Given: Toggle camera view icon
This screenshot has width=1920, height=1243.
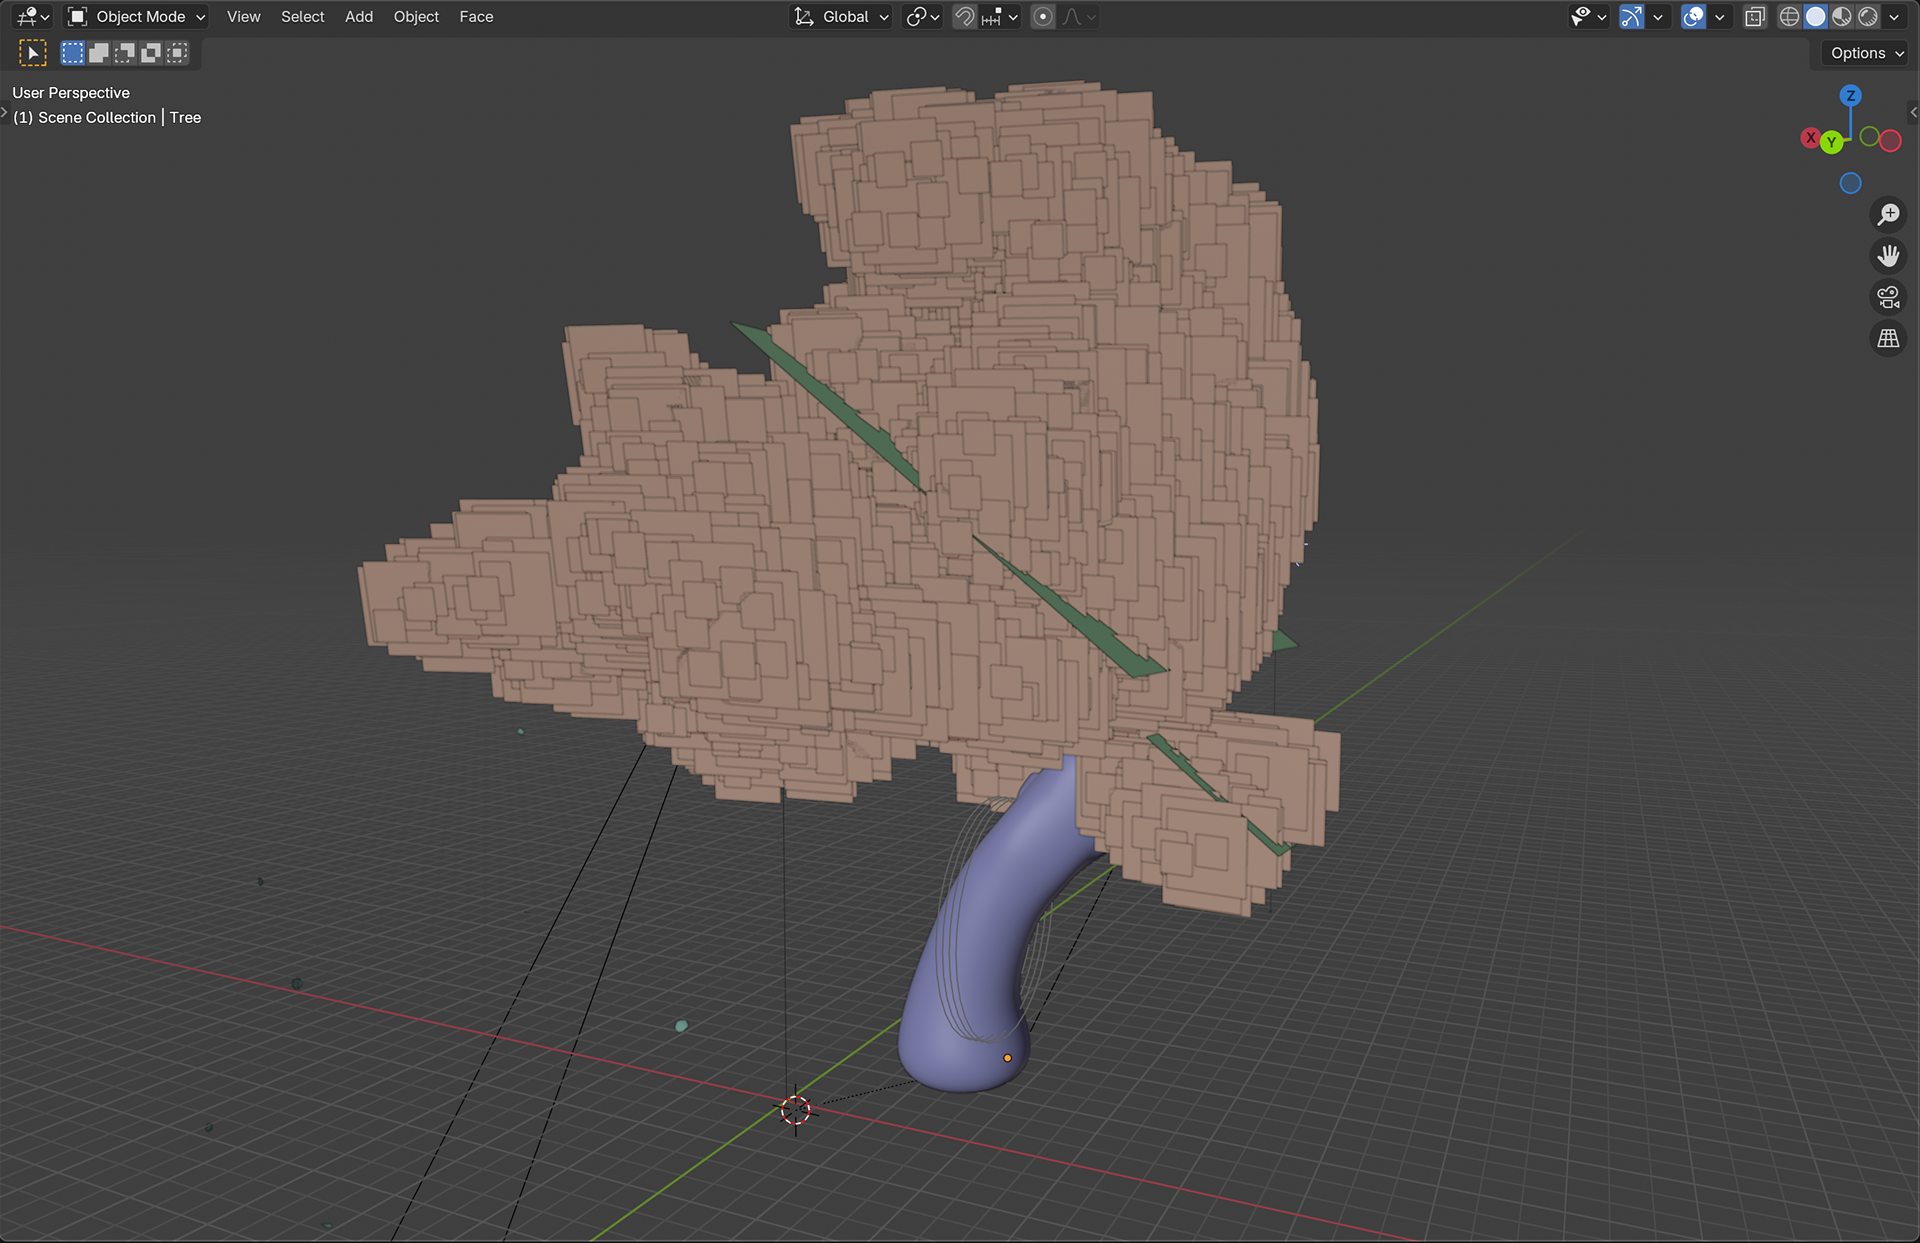Looking at the screenshot, I should pos(1888,297).
